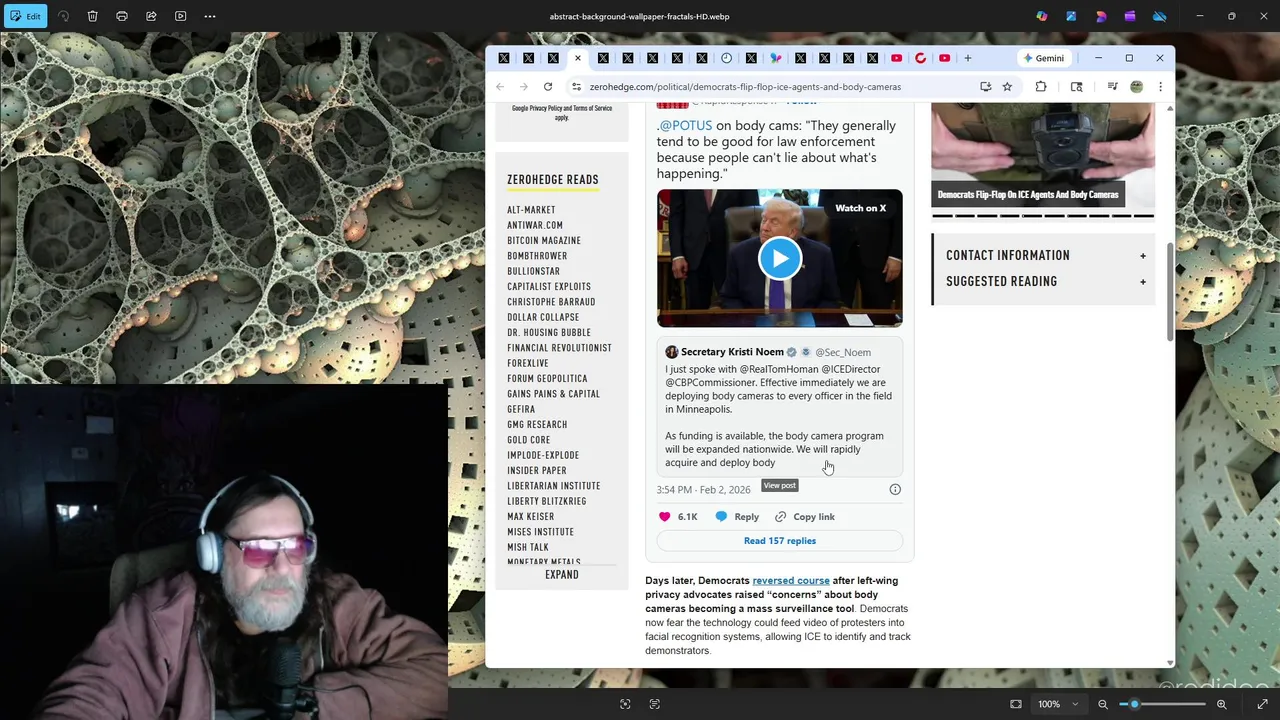Delete the image with the trash icon
This screenshot has width=1280, height=720.
[x=93, y=16]
